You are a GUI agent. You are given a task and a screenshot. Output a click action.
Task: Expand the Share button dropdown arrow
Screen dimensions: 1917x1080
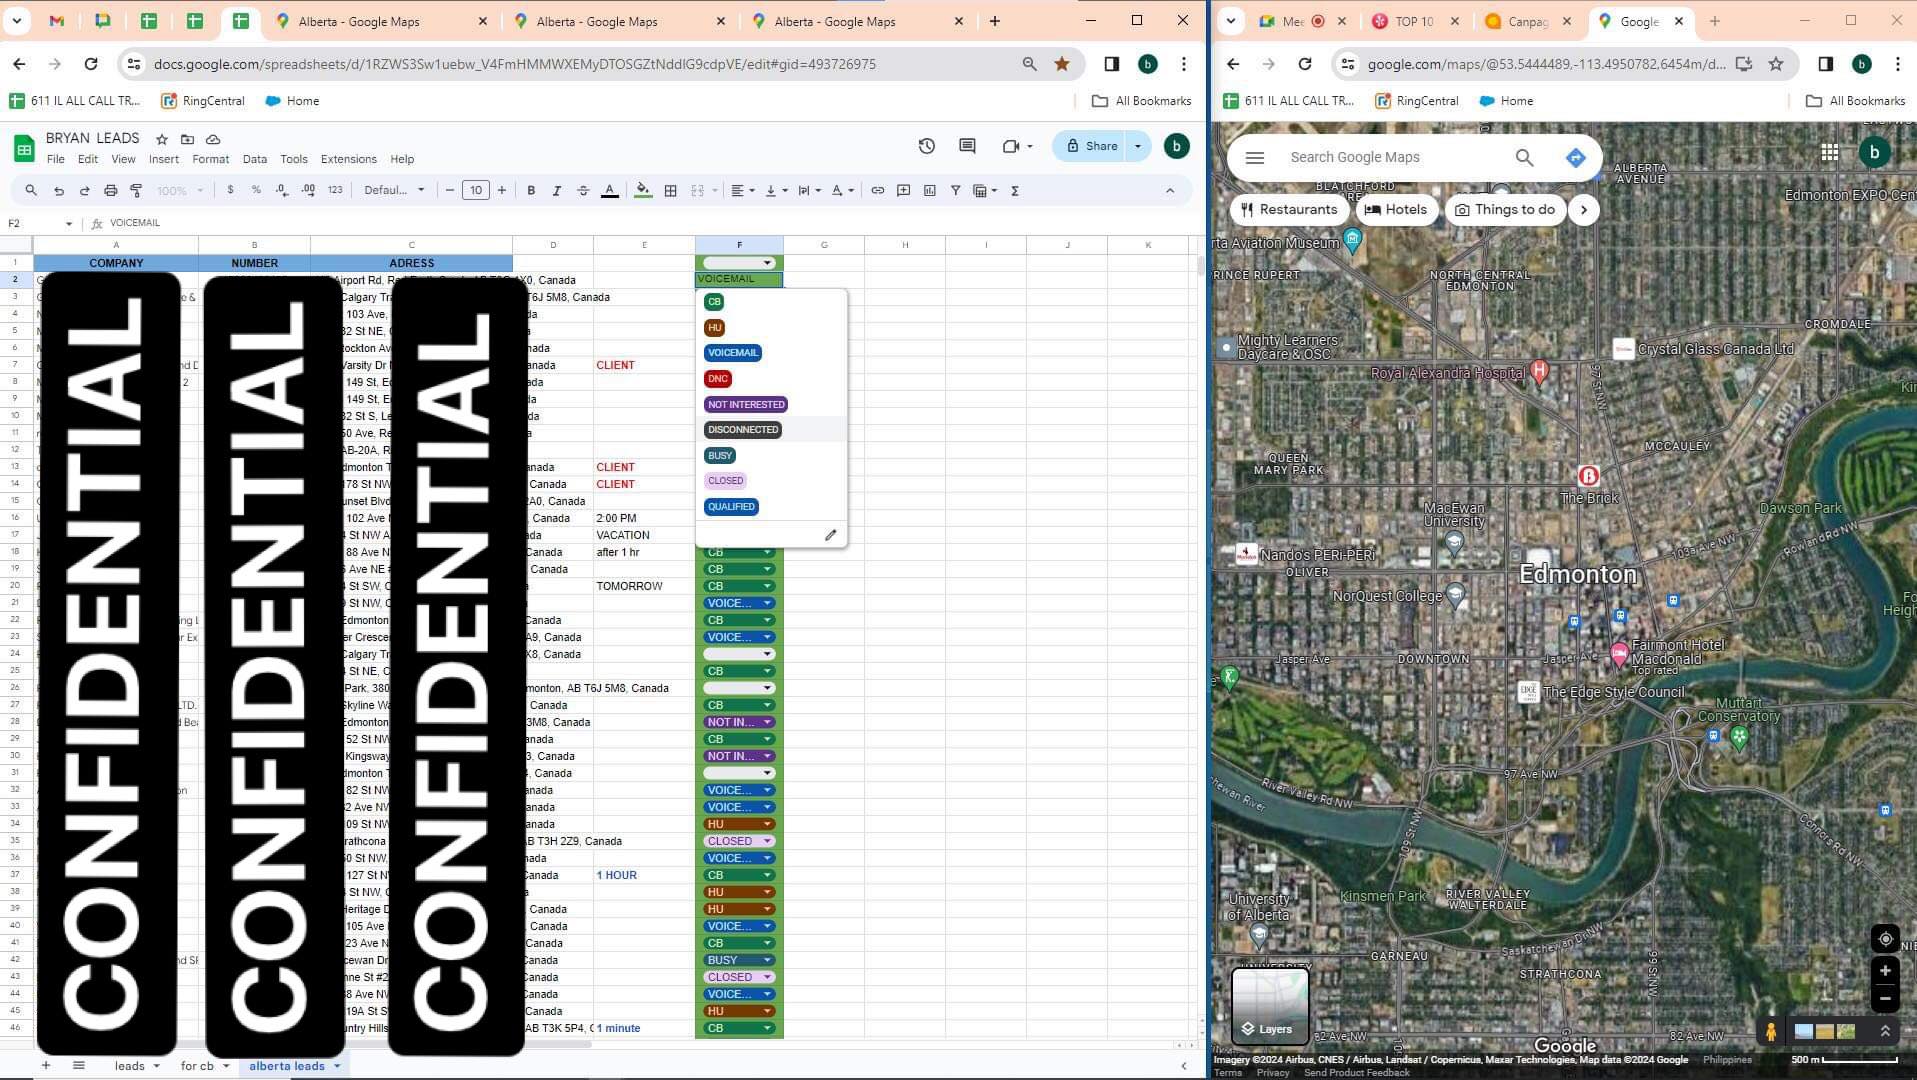[1137, 146]
